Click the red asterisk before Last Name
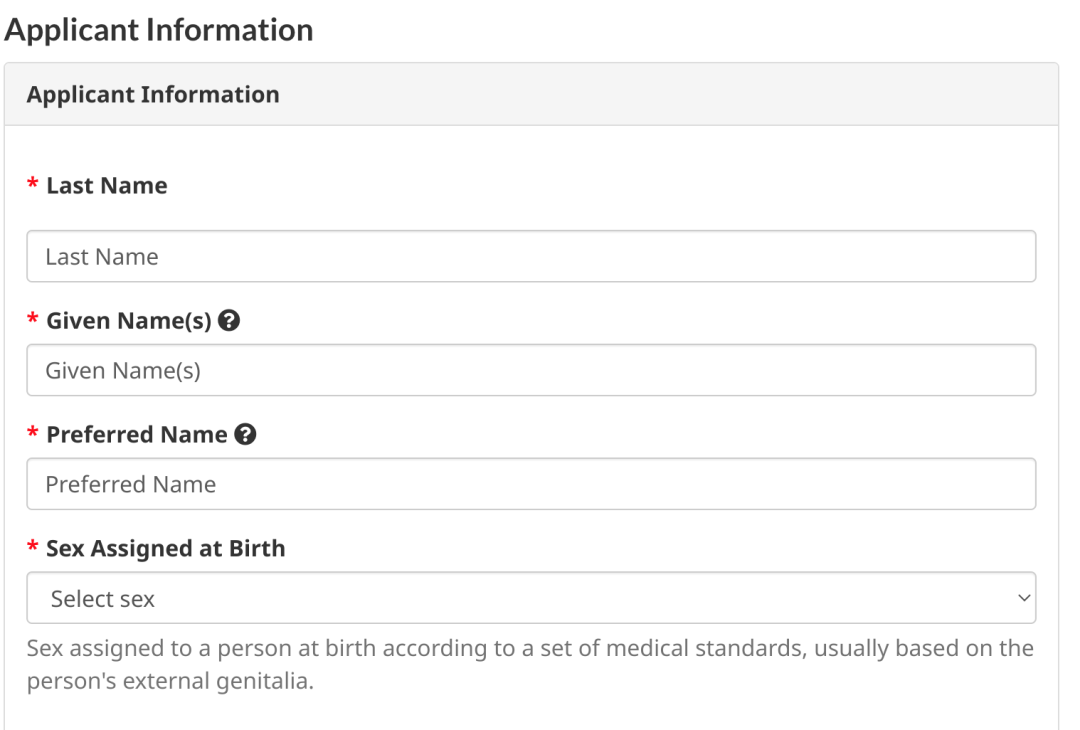 [33, 187]
